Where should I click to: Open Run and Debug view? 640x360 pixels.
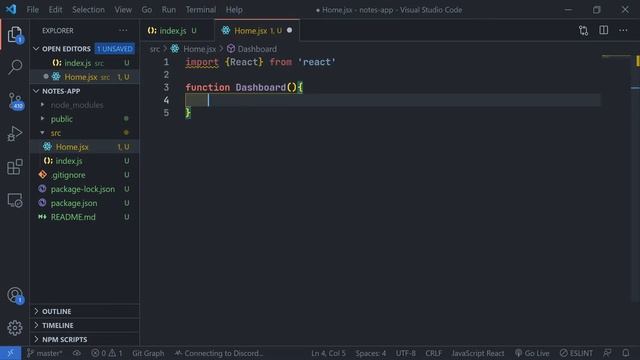pyautogui.click(x=15, y=133)
